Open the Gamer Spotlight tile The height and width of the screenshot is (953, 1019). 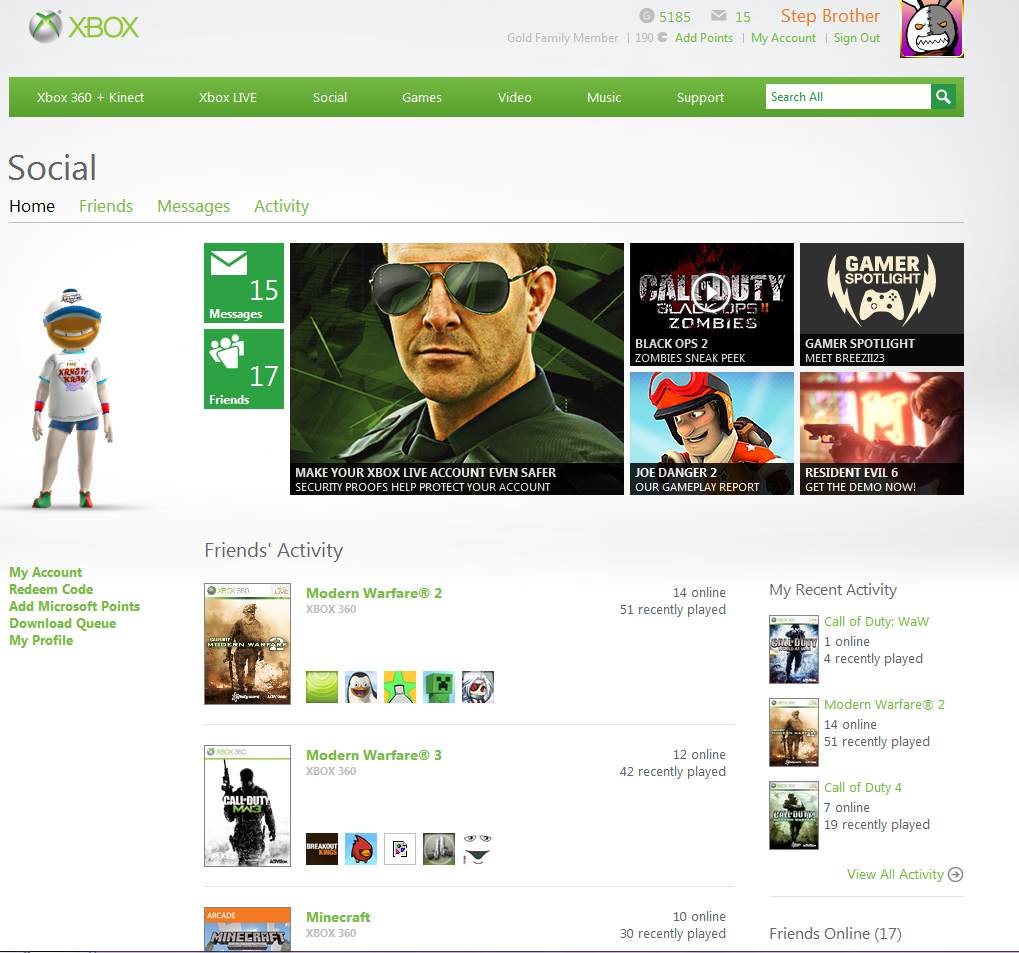pyautogui.click(x=882, y=304)
